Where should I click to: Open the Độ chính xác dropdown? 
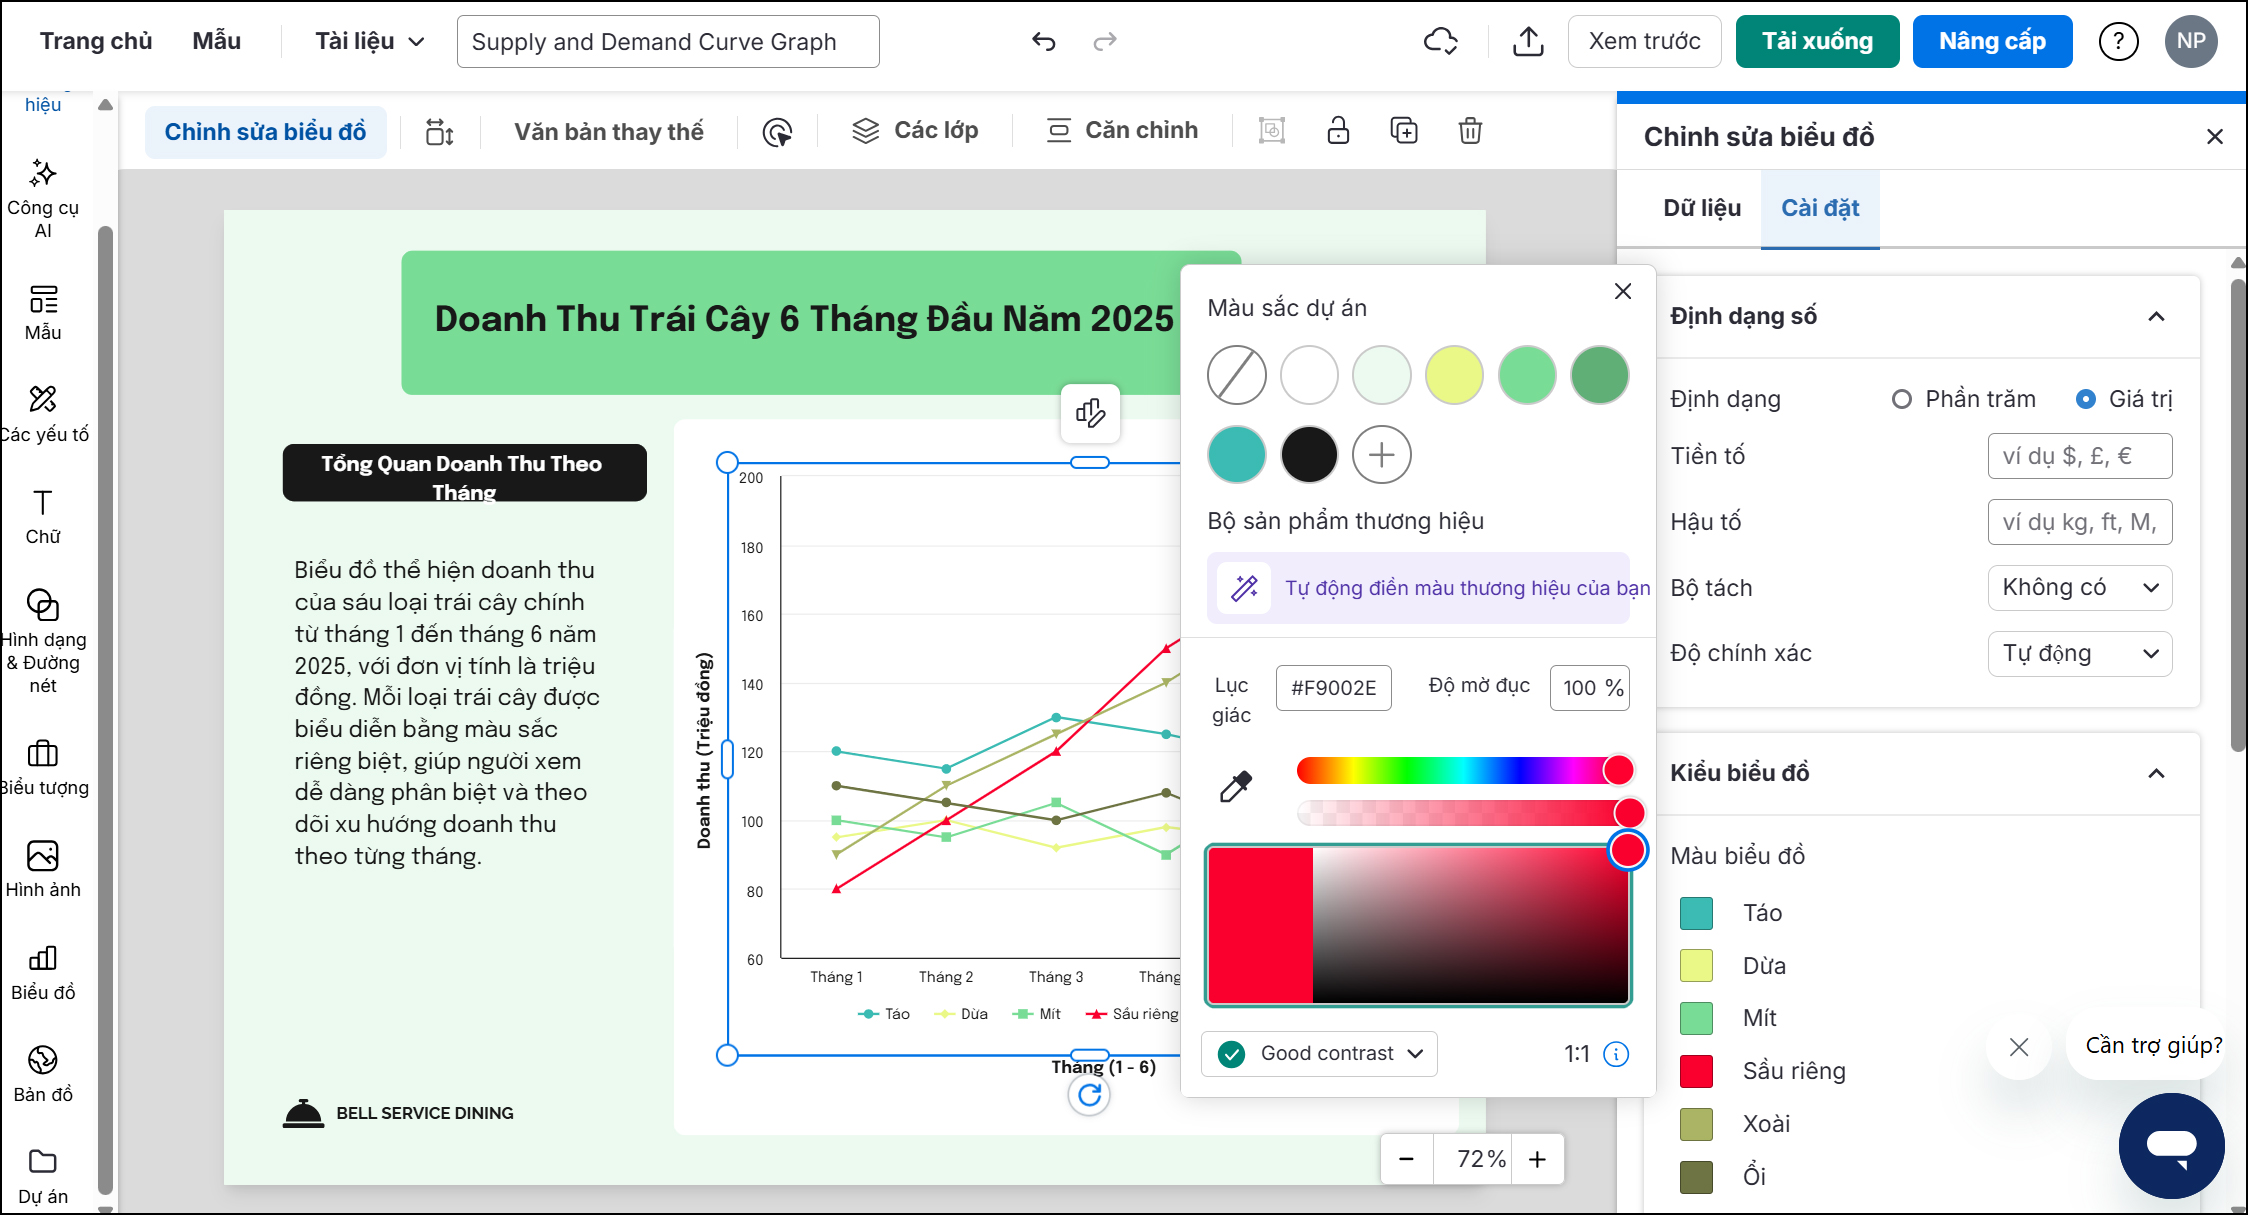coord(2079,654)
